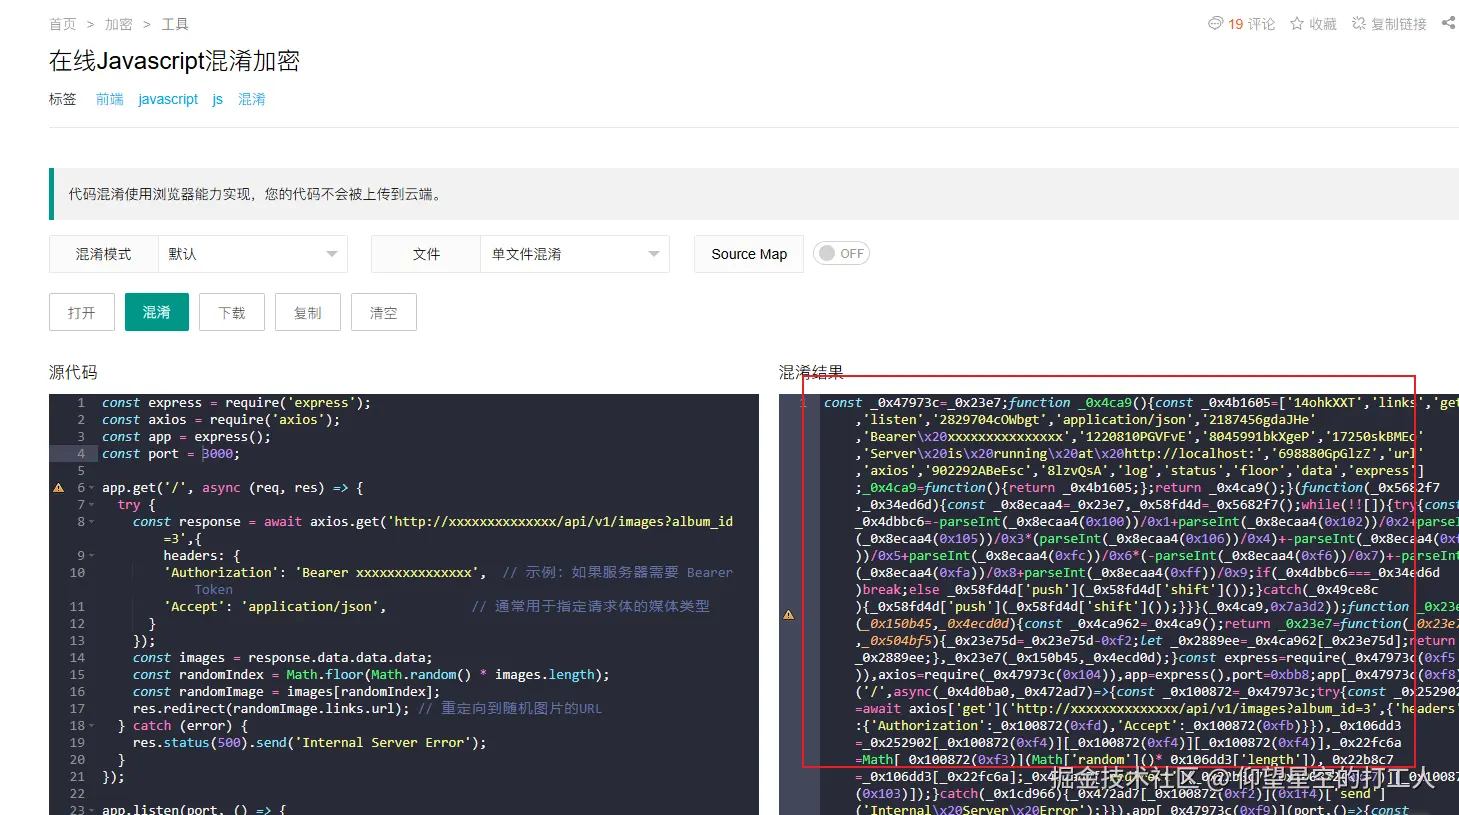Click the warning icon in the result editor gutter
The image size is (1459, 815).
(x=788, y=615)
